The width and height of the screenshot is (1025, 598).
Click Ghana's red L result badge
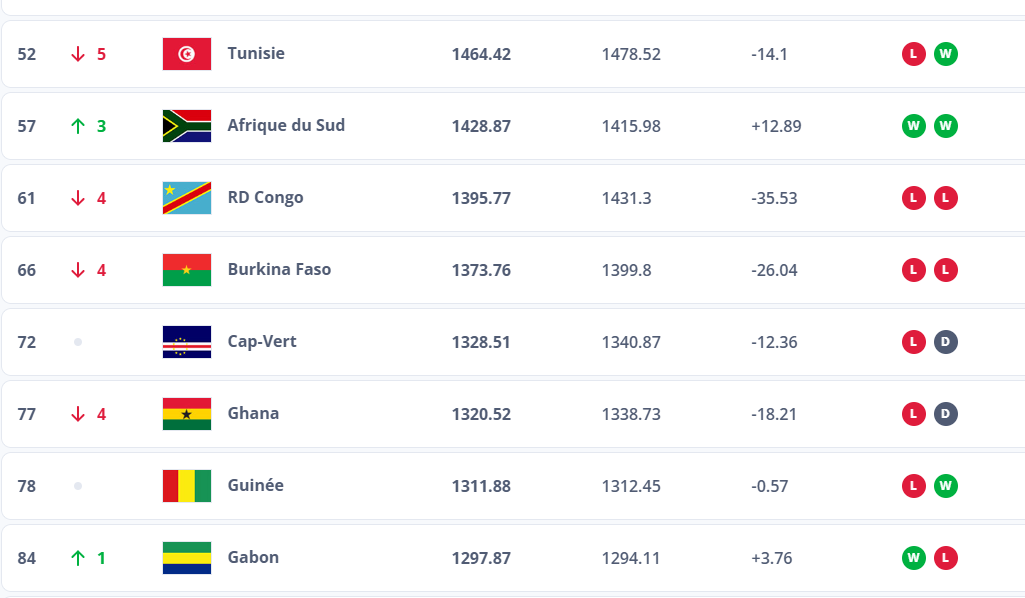914,414
